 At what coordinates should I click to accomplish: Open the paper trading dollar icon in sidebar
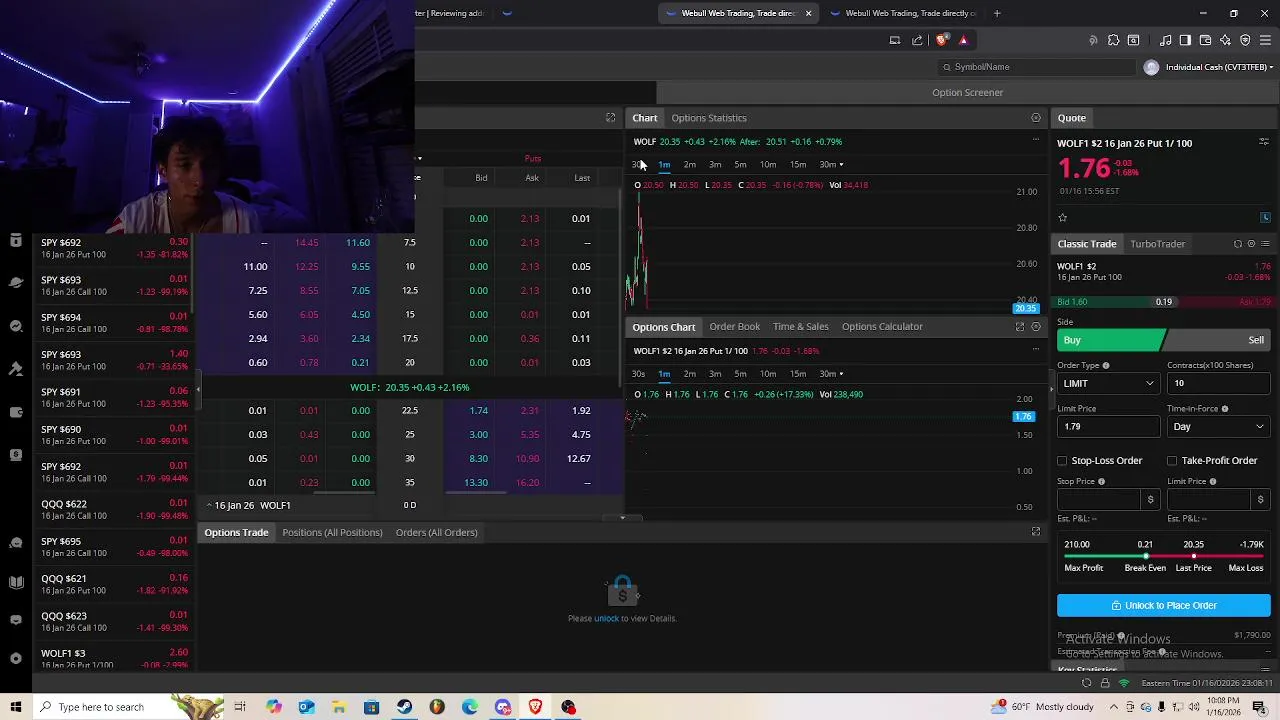click(16, 455)
